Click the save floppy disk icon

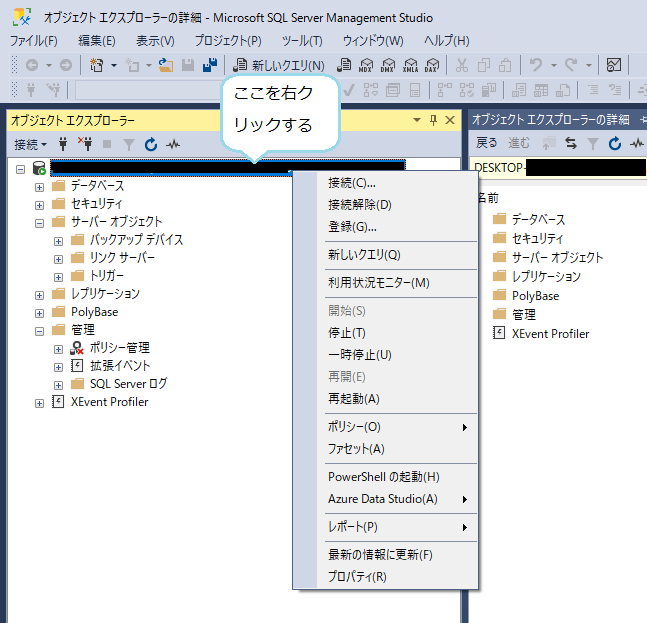188,65
